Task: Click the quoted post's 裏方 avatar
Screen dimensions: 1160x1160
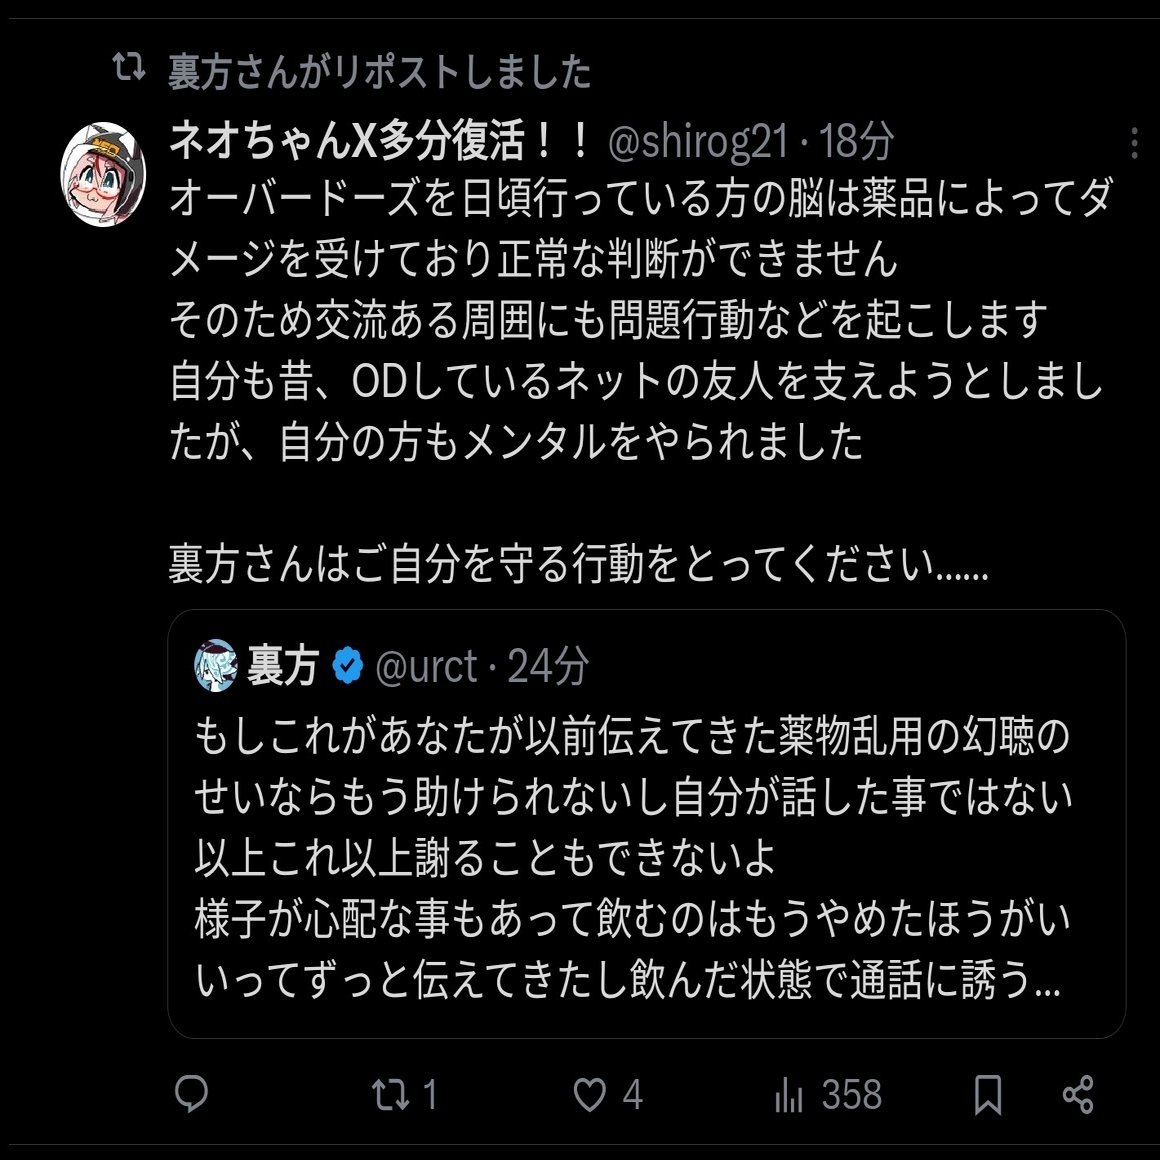Action: pos(216,666)
